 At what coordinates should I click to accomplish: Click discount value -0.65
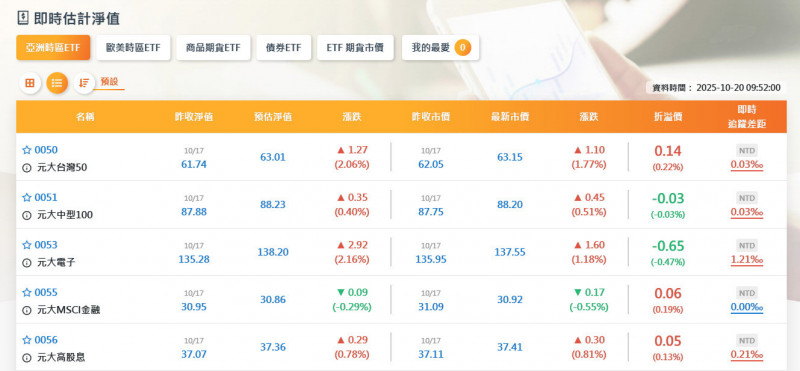pyautogui.click(x=668, y=246)
